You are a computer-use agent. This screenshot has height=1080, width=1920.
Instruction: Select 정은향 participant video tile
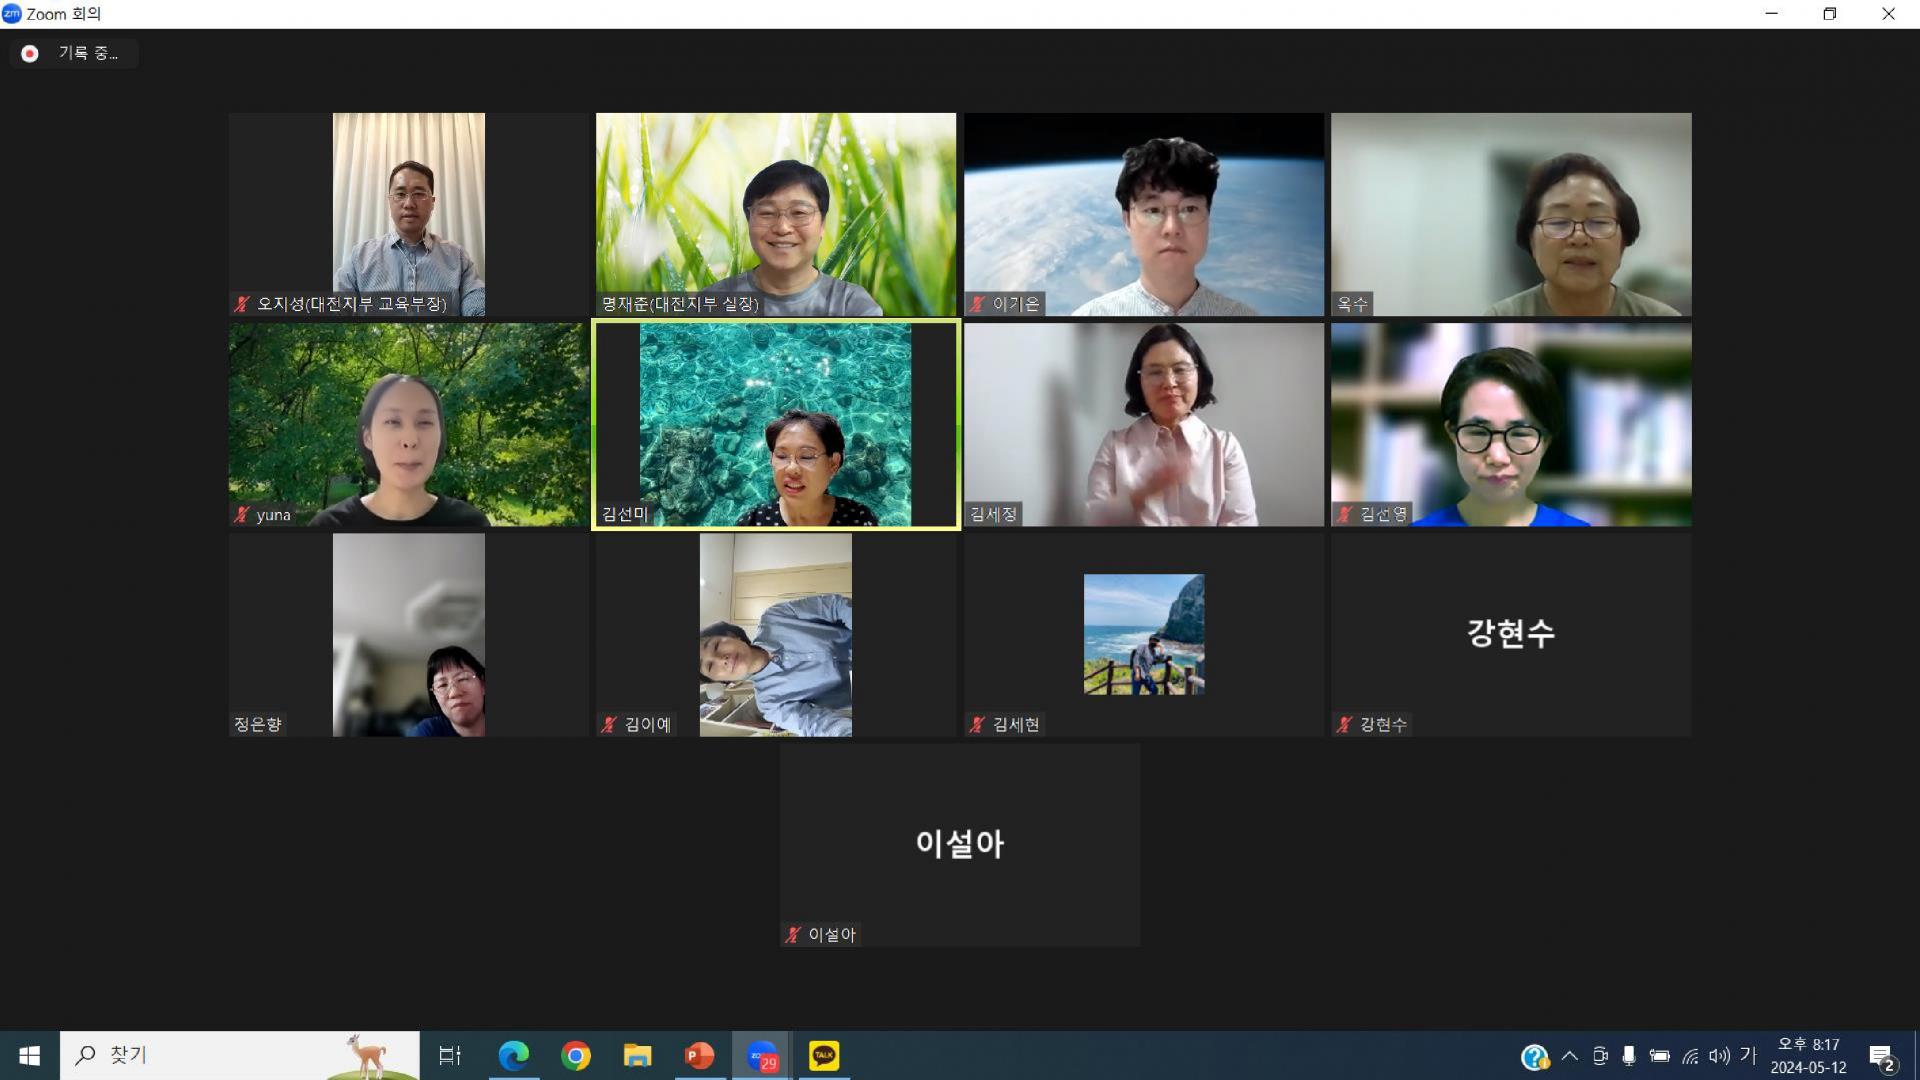tap(408, 635)
